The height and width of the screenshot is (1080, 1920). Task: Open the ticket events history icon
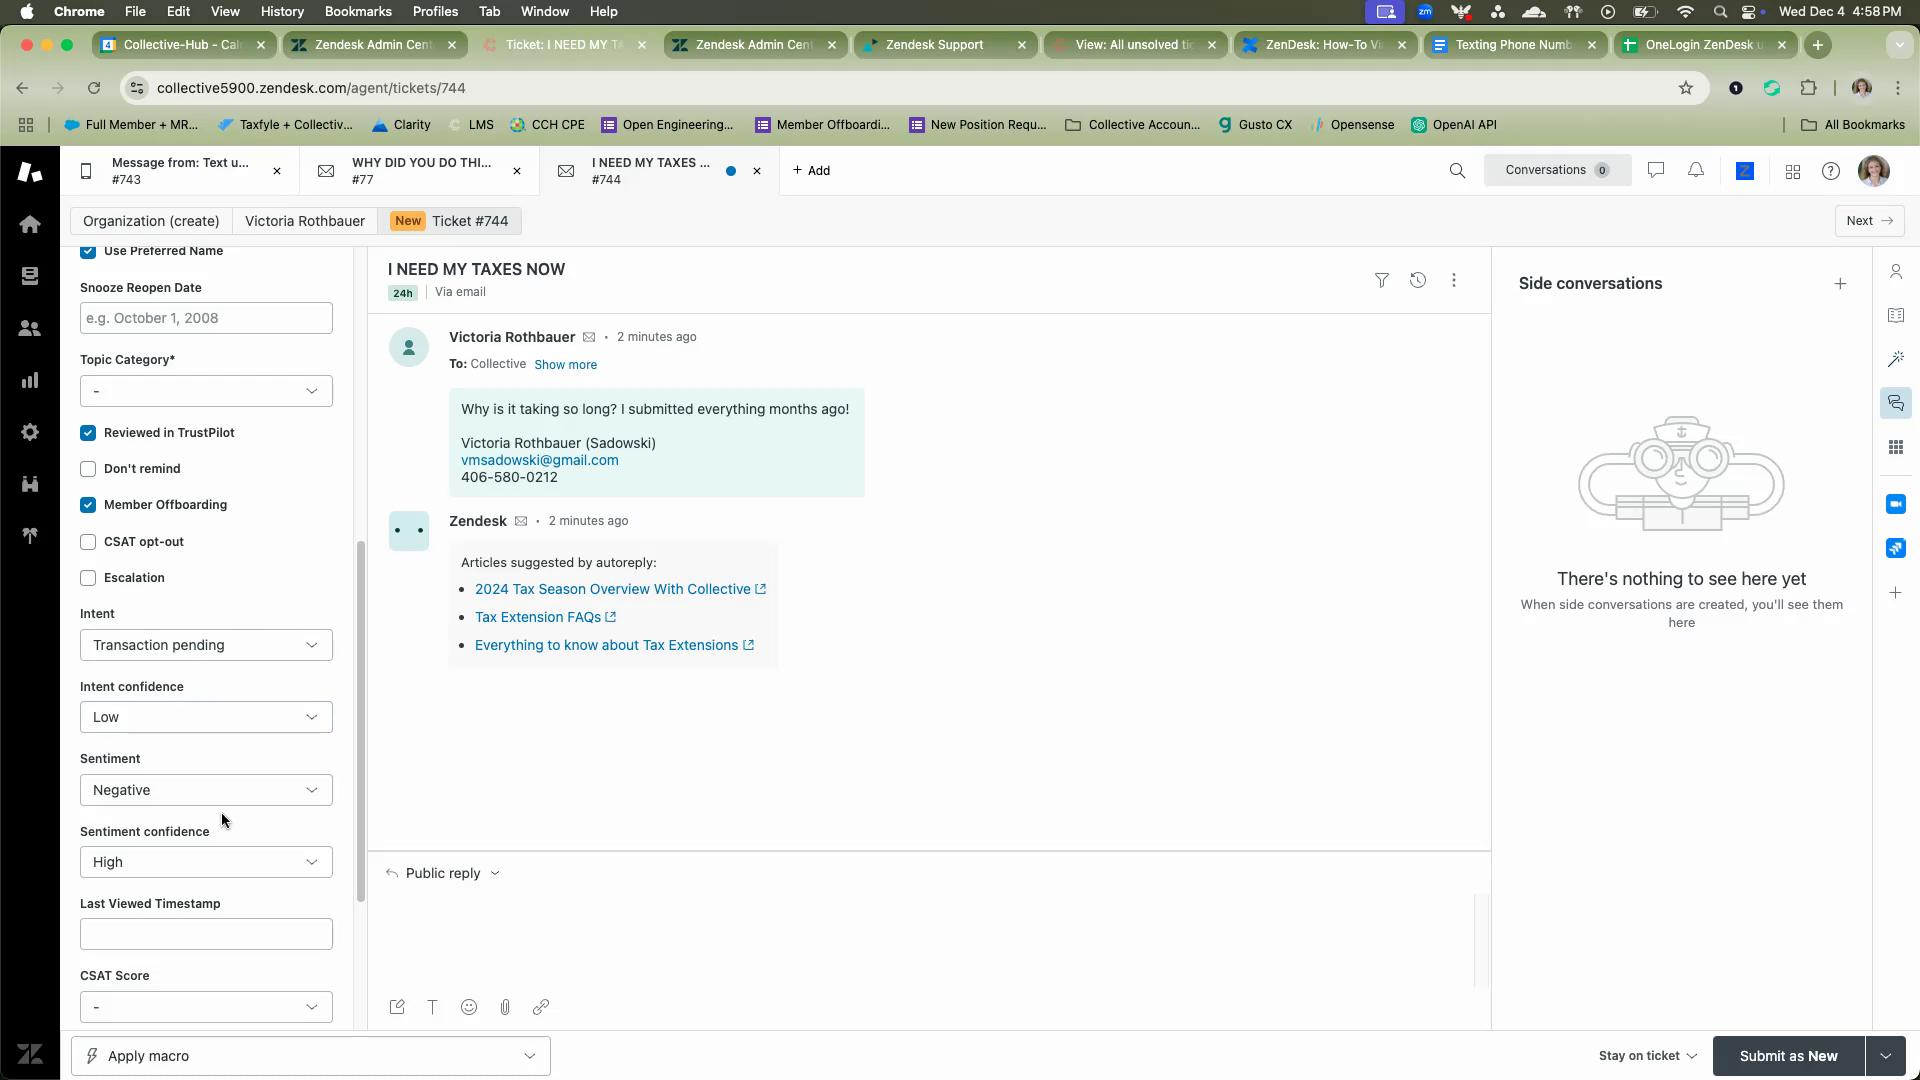1417,281
